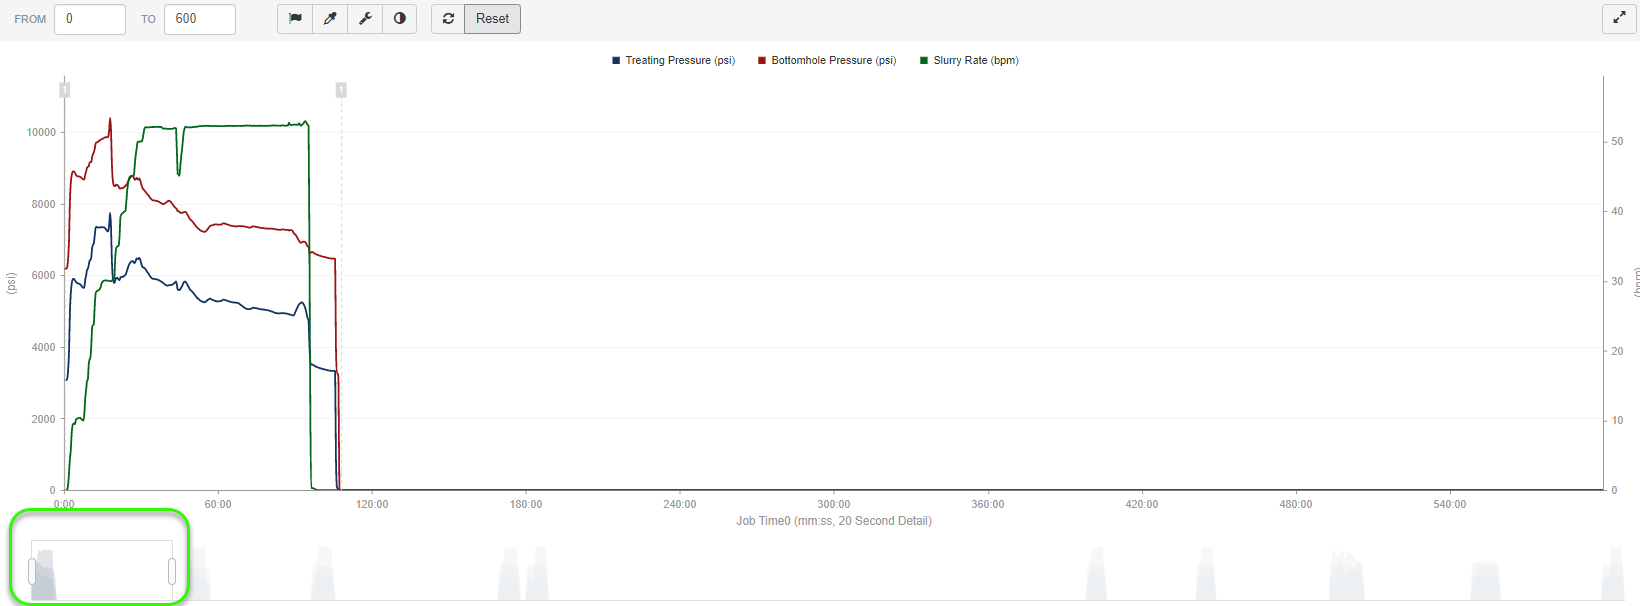Click the 50 bpm right axis label
Viewport: 1640px width, 606px height.
(1617, 141)
